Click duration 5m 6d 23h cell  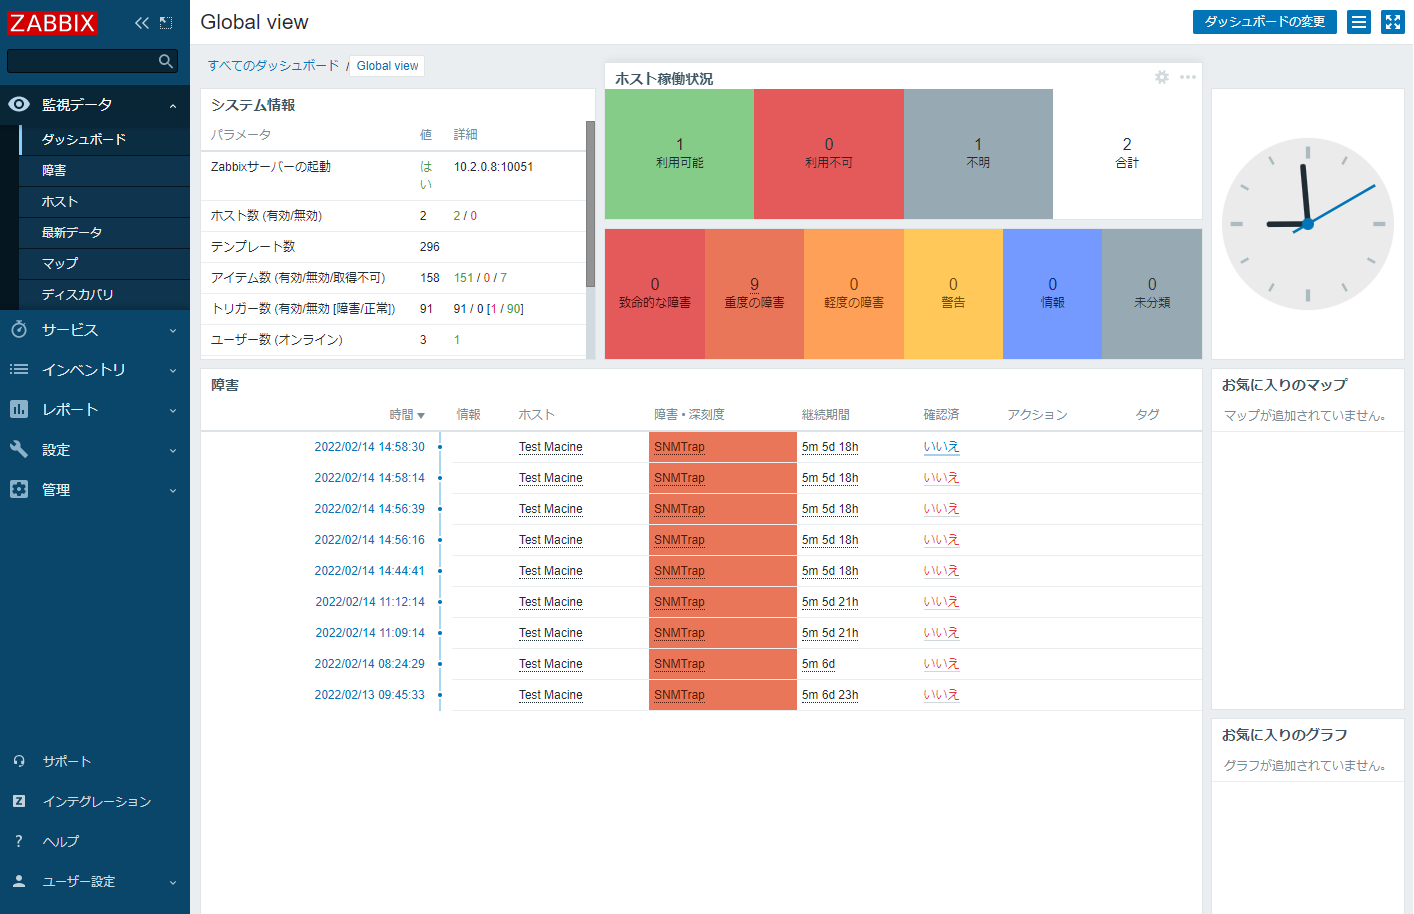[830, 695]
